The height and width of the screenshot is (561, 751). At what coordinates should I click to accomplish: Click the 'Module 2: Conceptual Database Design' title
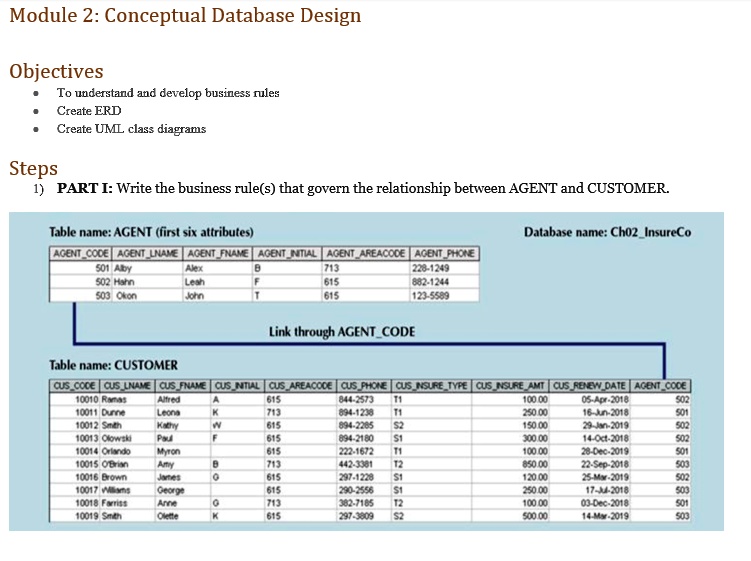[x=185, y=17]
